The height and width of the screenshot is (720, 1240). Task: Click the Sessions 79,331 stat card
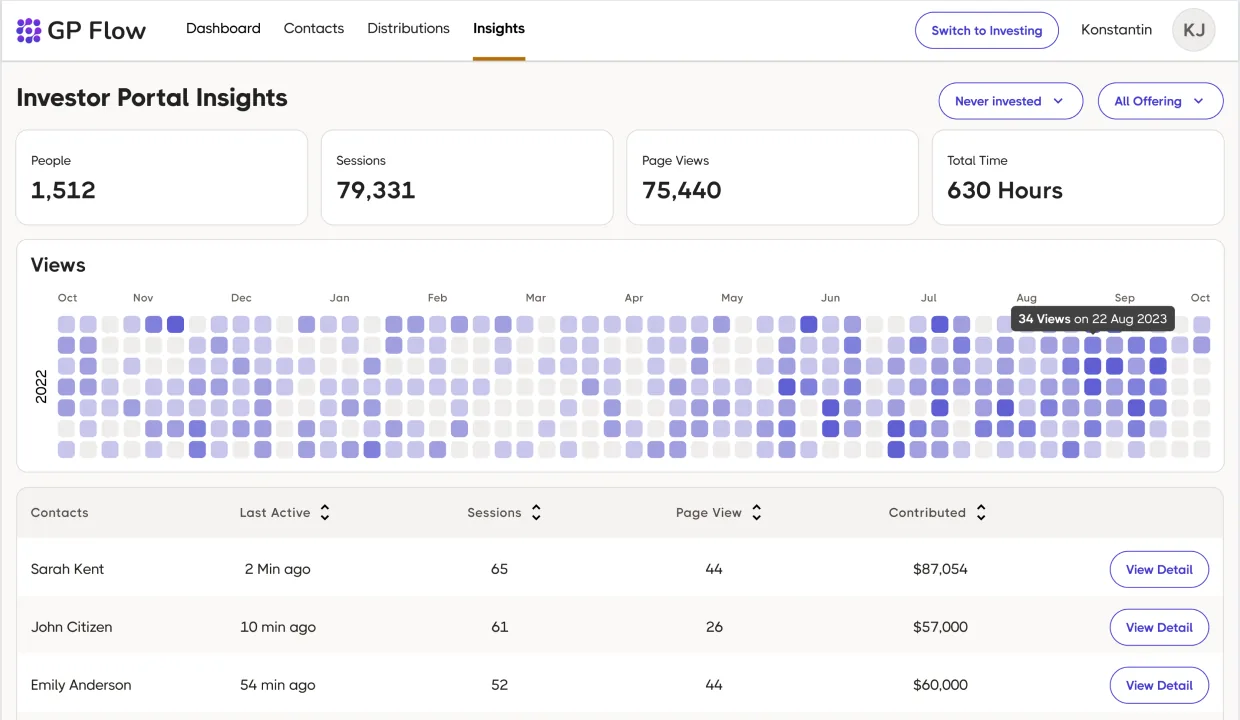pos(467,177)
